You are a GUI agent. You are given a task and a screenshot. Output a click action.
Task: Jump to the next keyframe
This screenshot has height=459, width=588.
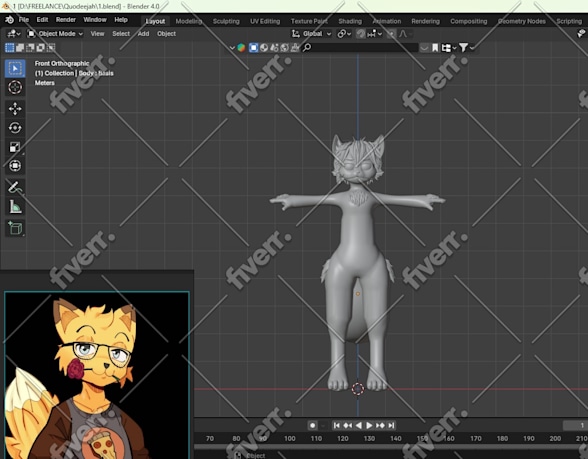point(380,426)
